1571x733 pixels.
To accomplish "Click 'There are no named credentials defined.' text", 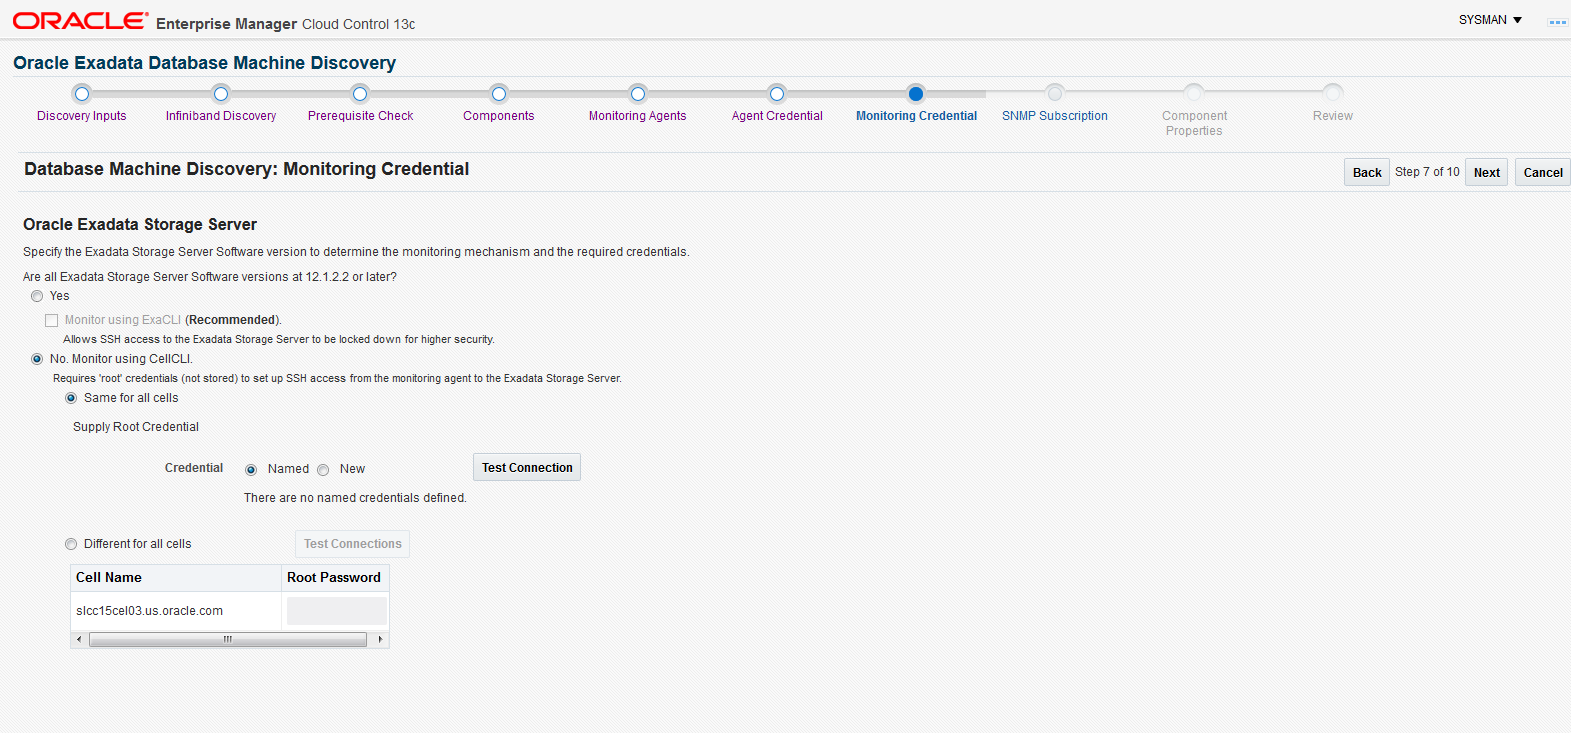I will coord(355,498).
